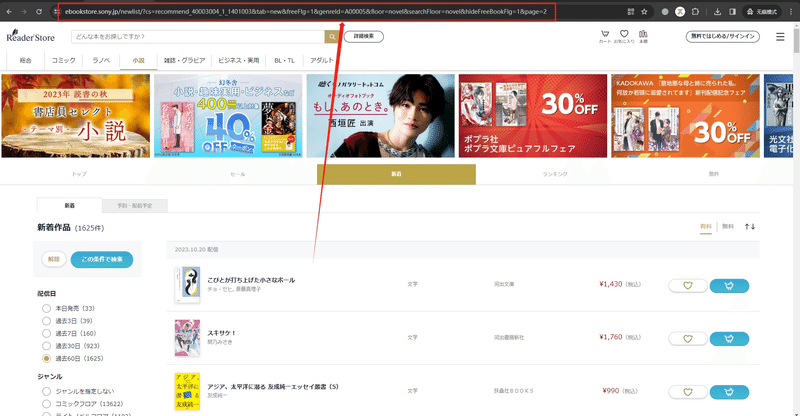Image resolution: width=800 pixels, height=416 pixels.
Task: Open the browser downloads icon
Action: pyautogui.click(x=717, y=11)
